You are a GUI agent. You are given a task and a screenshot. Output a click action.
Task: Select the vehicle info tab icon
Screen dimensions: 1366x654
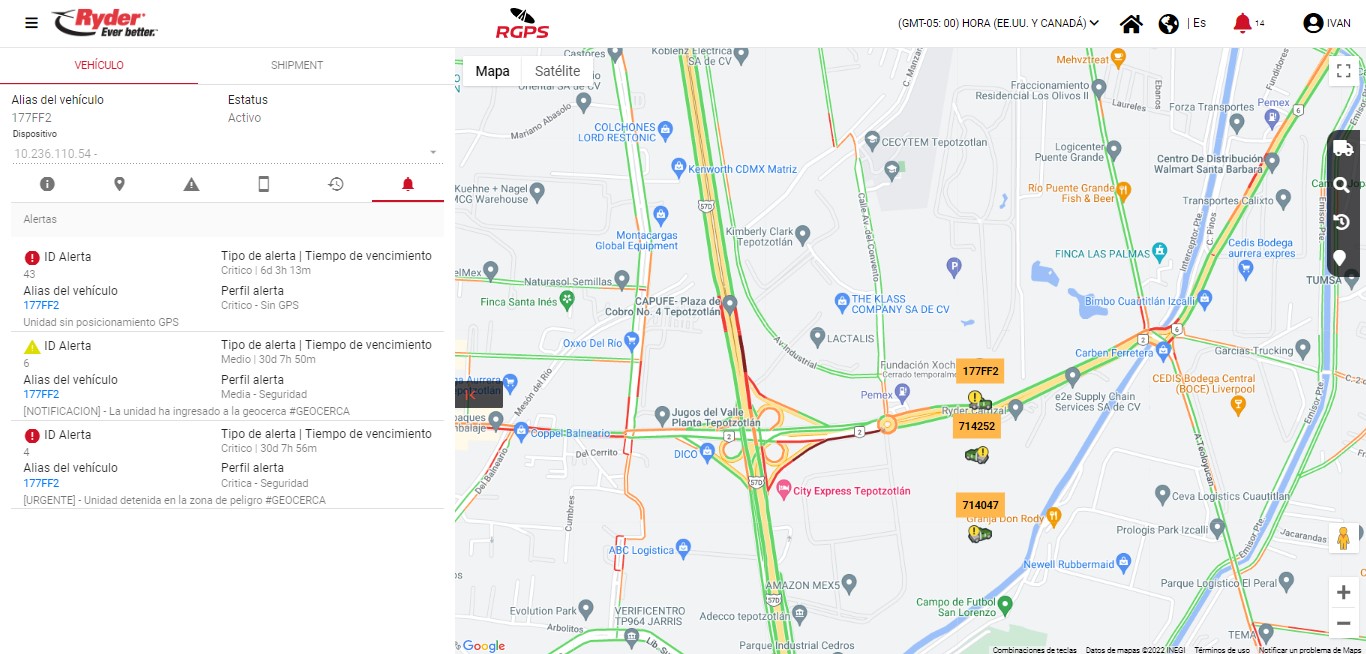(x=47, y=184)
